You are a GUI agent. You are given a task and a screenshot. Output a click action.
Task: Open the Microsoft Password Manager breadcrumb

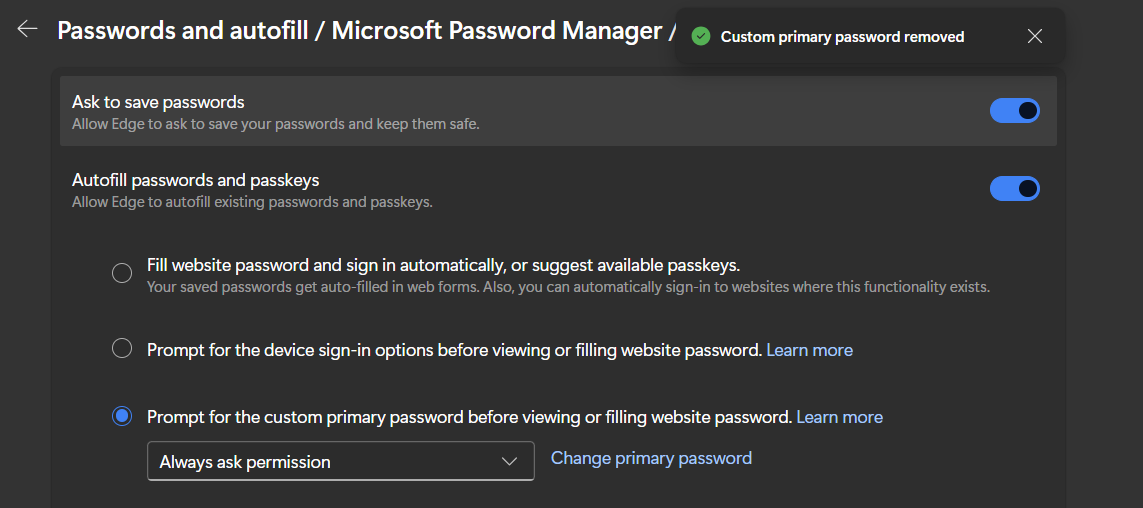[x=497, y=30]
